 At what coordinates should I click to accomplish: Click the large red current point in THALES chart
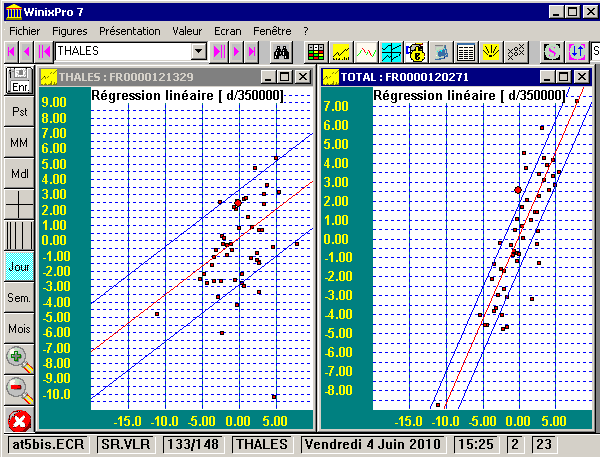(x=238, y=203)
